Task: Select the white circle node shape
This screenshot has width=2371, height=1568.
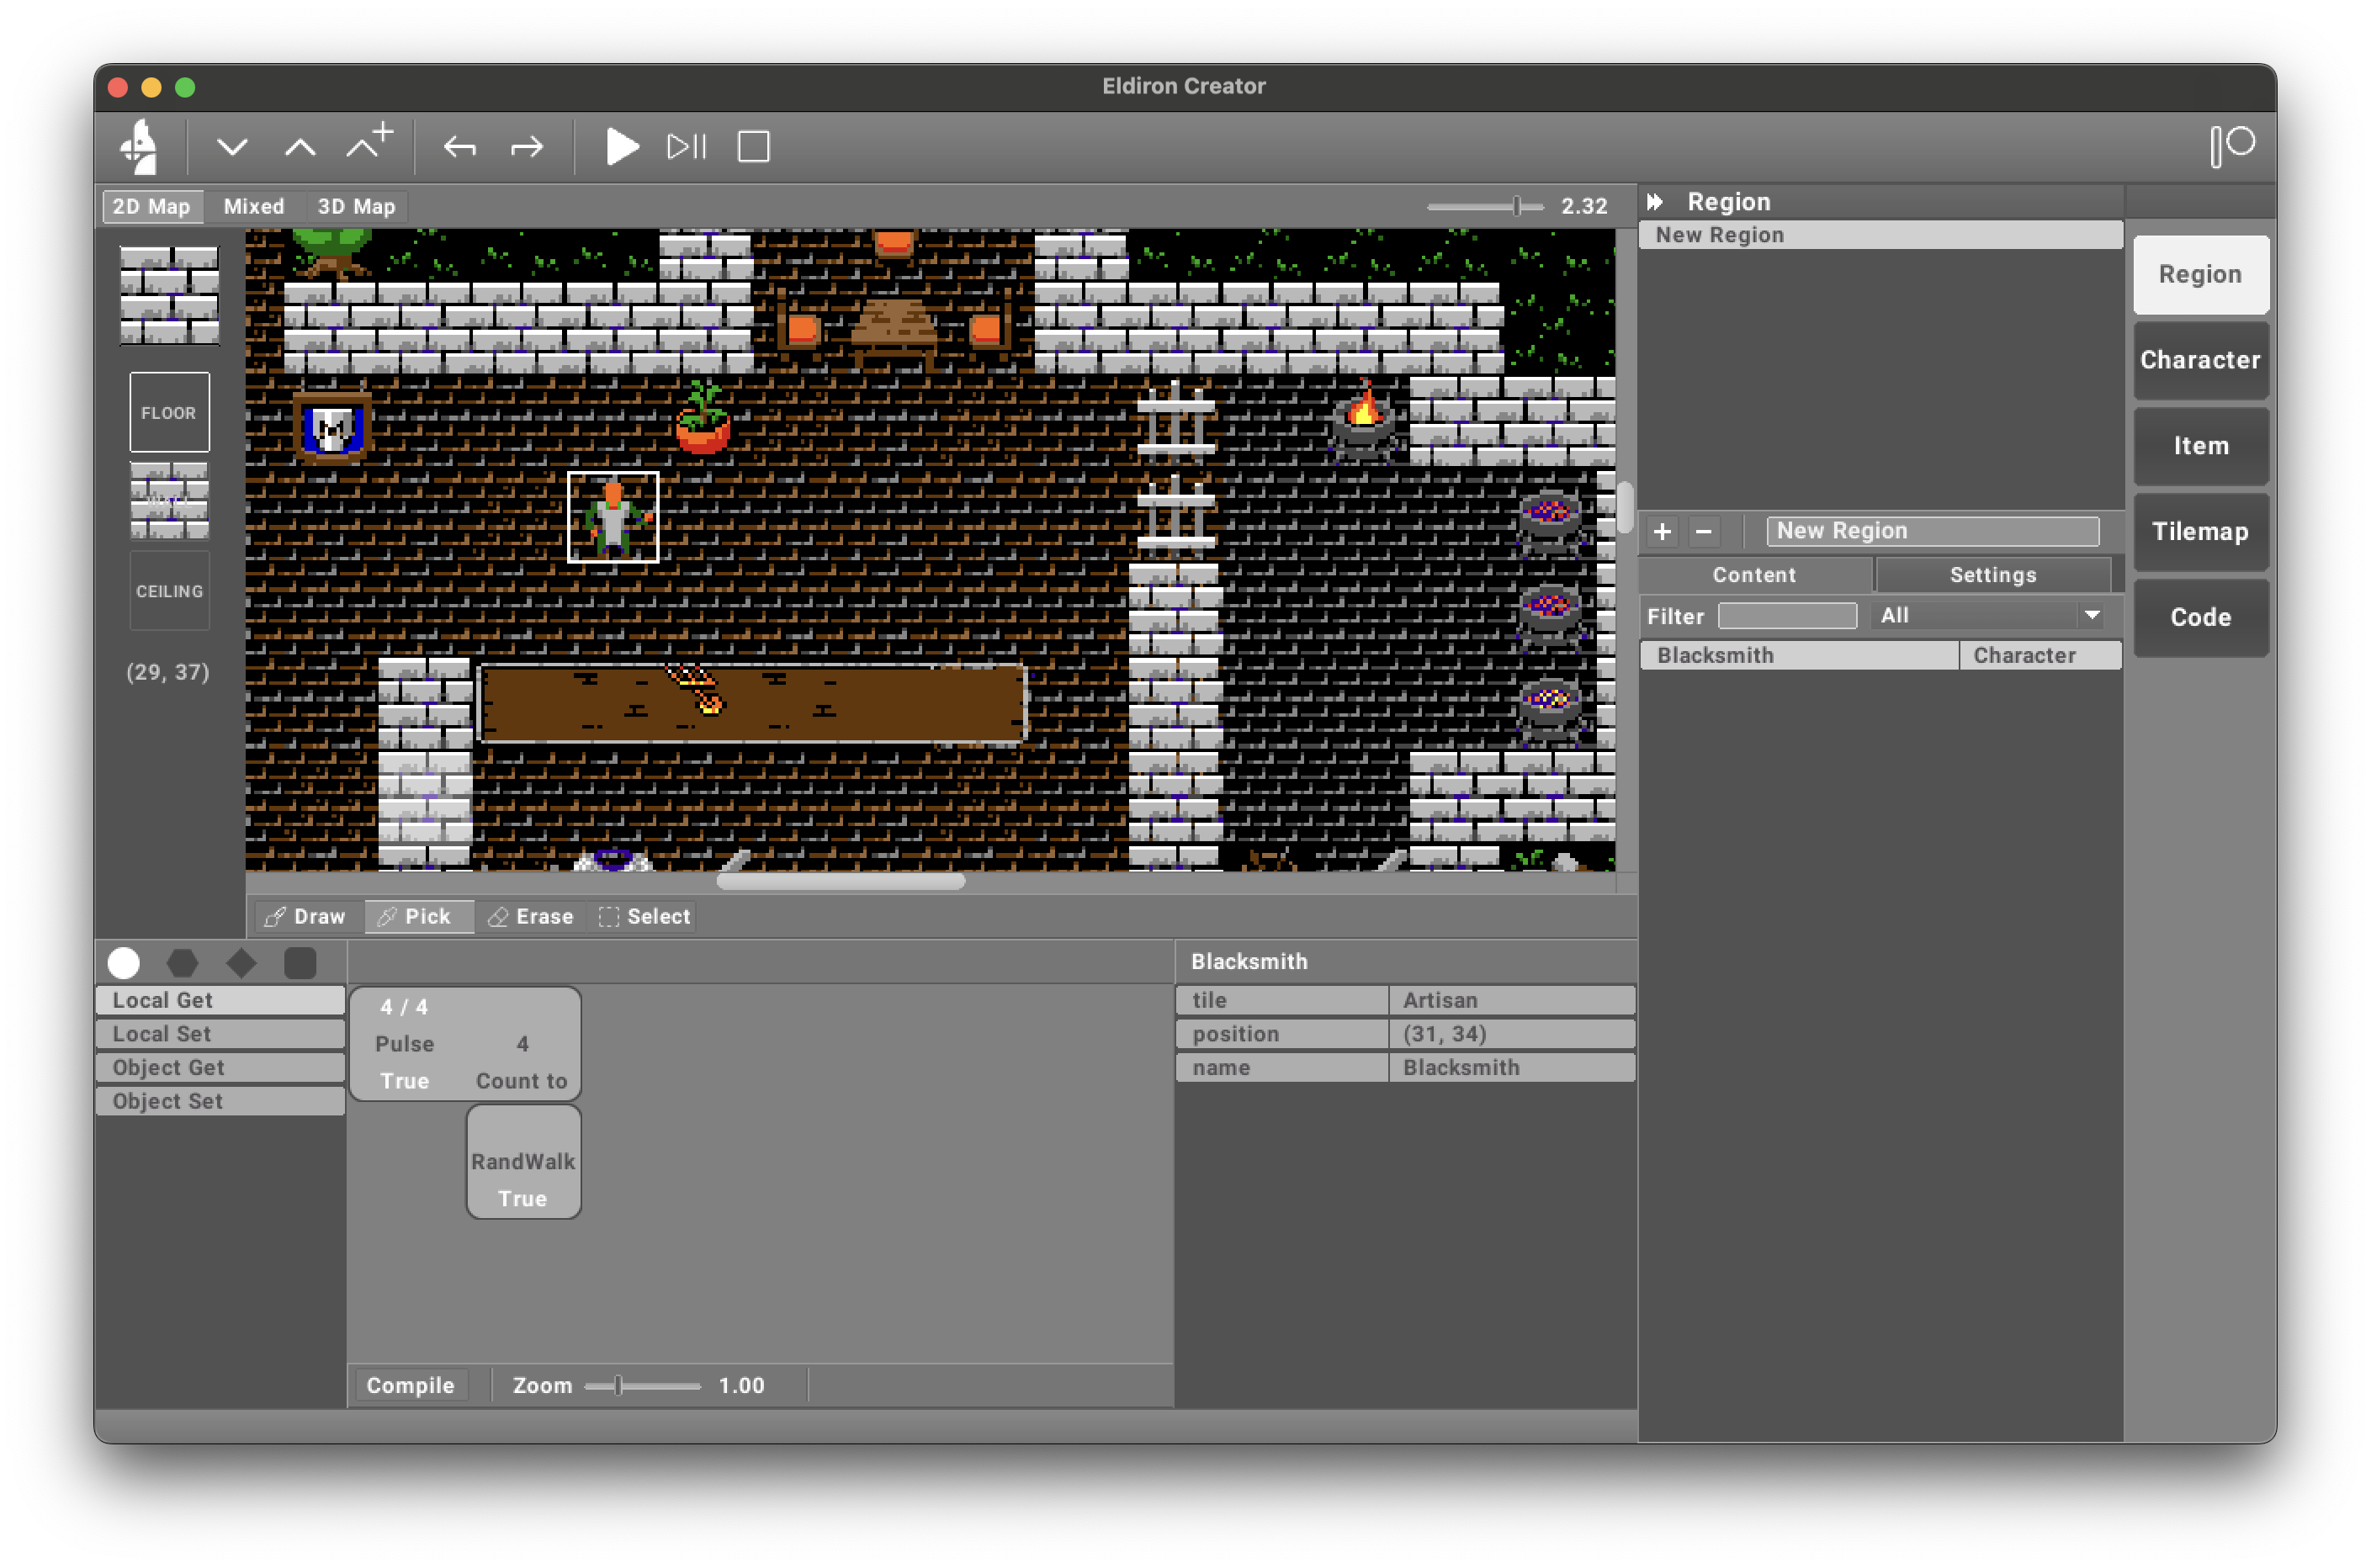Action: coord(124,963)
